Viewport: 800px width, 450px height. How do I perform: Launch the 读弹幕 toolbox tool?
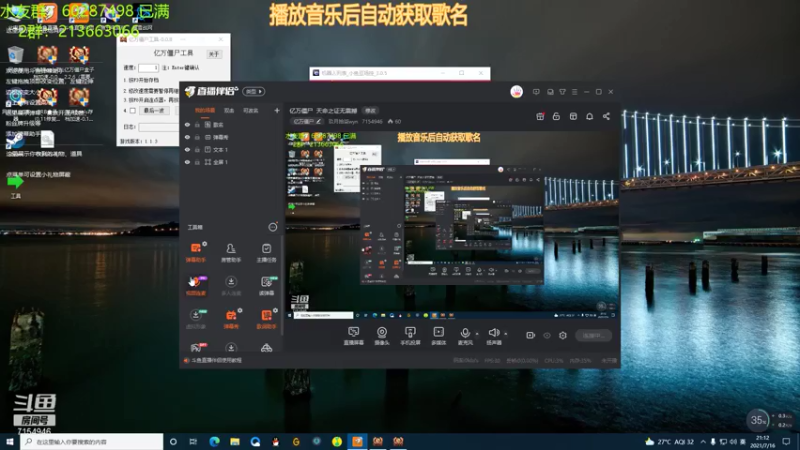(266, 285)
